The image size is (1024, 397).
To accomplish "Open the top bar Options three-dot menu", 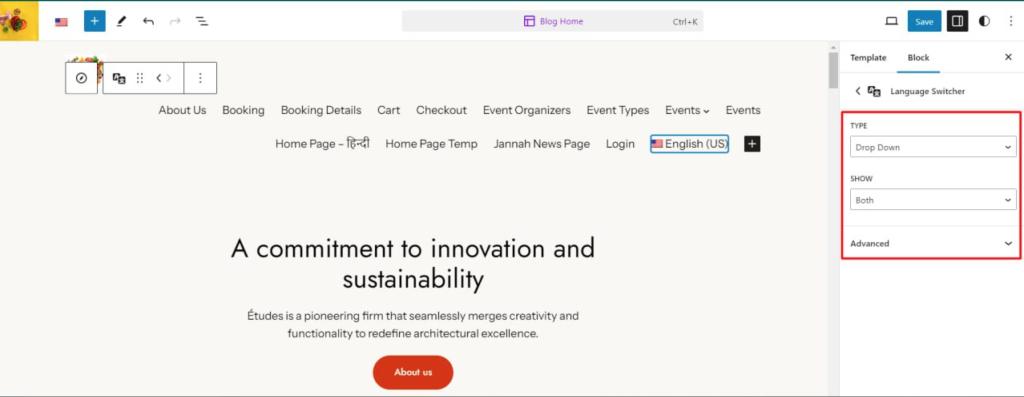I will (1010, 21).
